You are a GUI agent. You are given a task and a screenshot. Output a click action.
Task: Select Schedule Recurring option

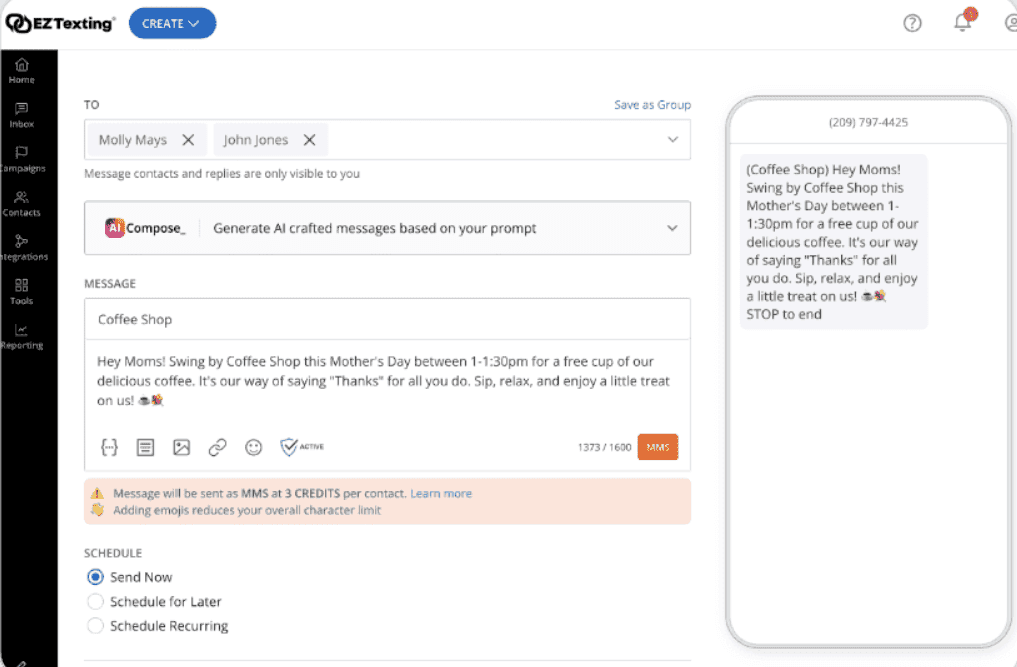95,625
